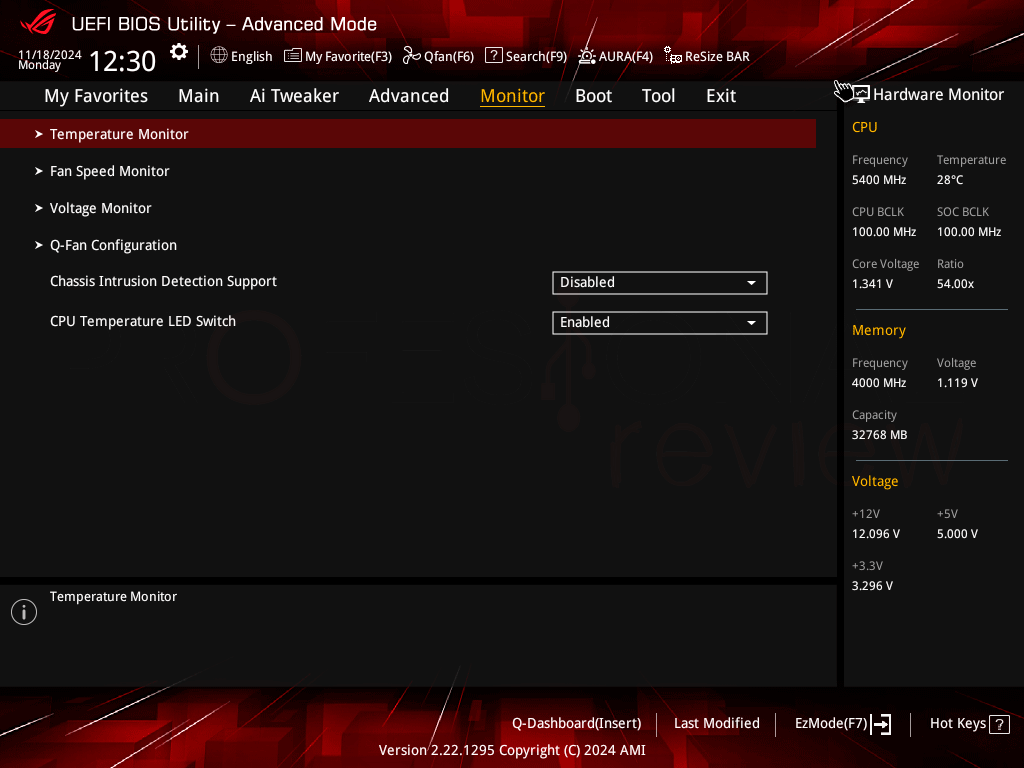
Task: Click CPU frequency value 5400 MHz
Action: (879, 180)
